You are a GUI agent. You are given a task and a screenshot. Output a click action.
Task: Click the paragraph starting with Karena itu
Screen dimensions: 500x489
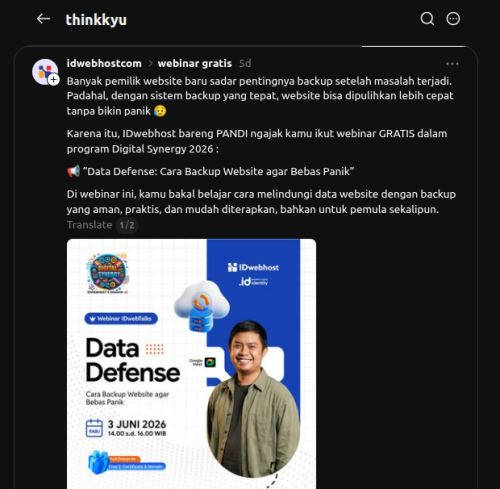point(257,141)
